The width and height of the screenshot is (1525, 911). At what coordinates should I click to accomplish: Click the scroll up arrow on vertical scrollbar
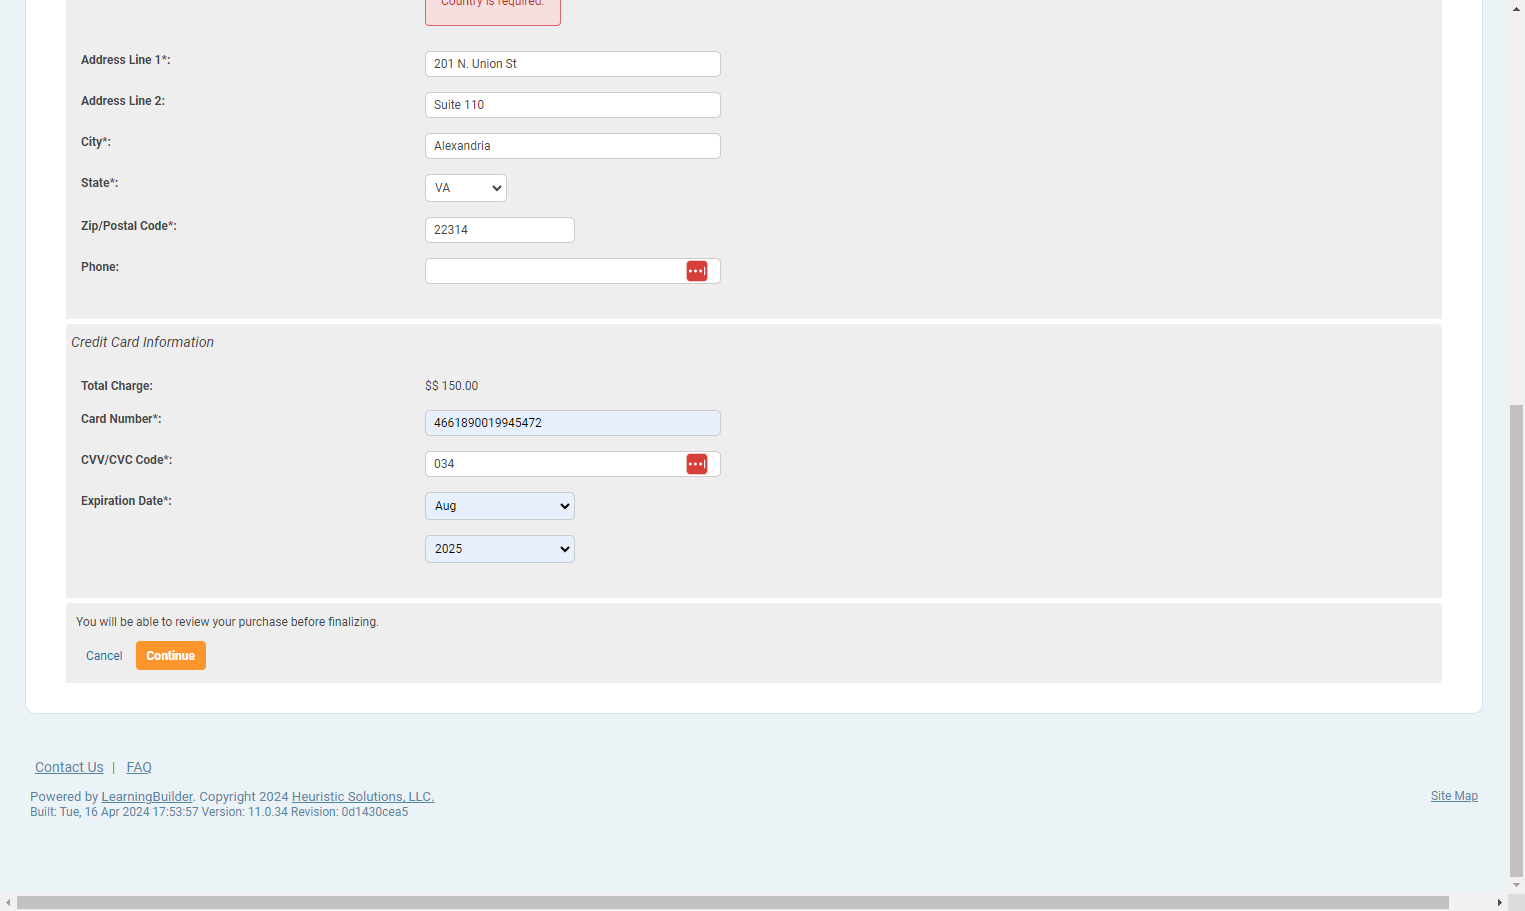(1517, 8)
